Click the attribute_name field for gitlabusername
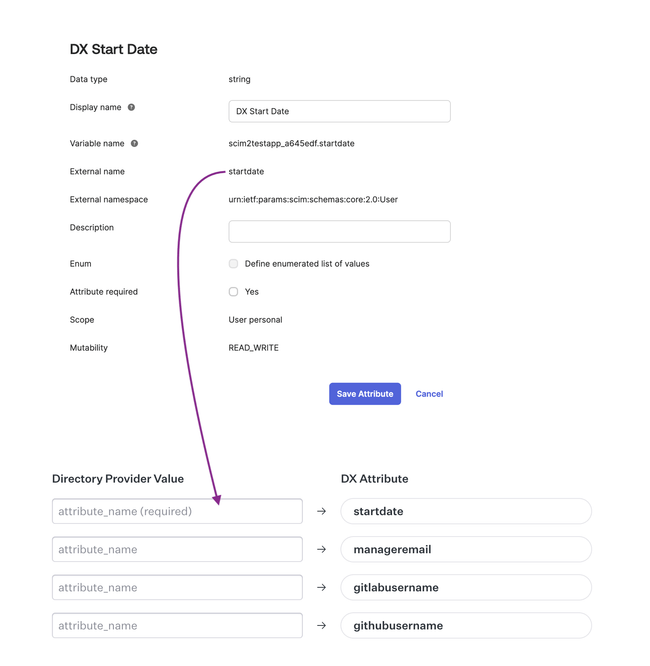Viewport: 650px width, 666px height. pos(177,587)
